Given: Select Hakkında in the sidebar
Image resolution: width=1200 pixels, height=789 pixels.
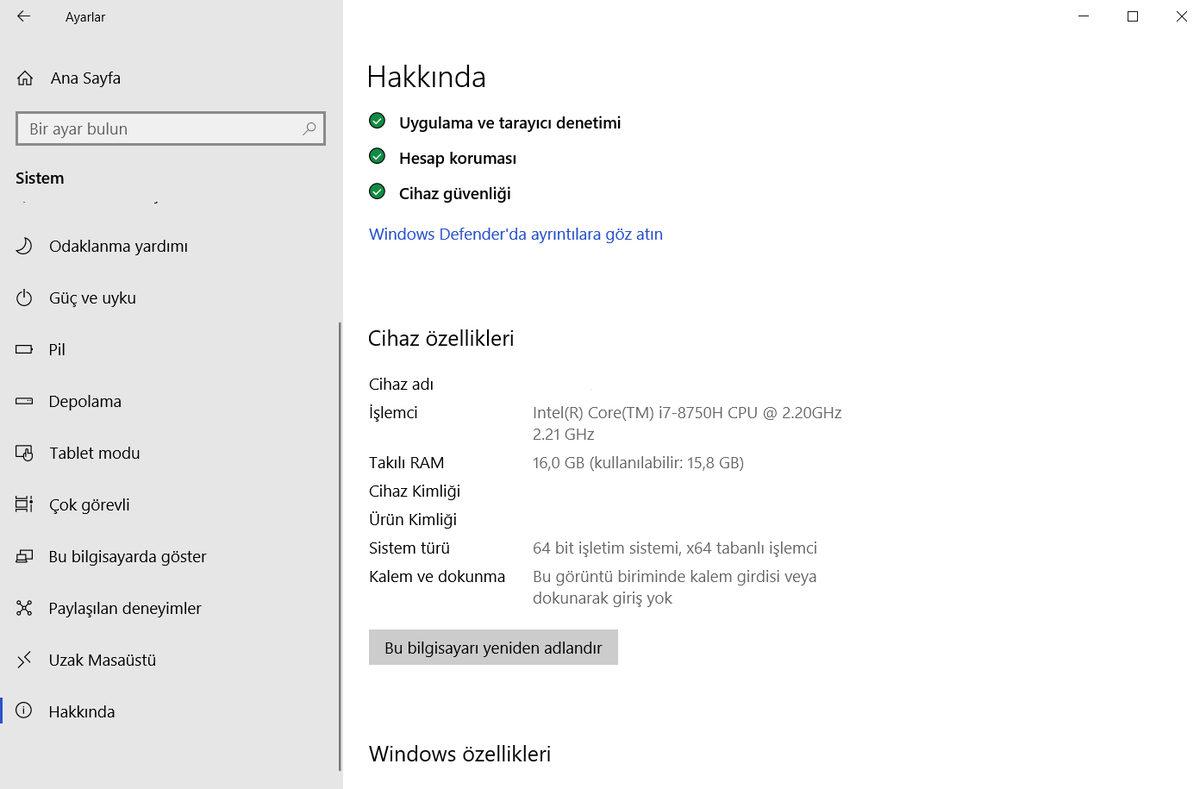Looking at the screenshot, I should (82, 712).
